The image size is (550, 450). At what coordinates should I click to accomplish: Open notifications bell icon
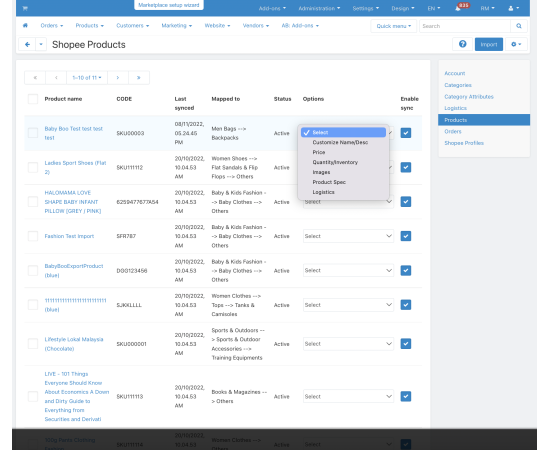(x=458, y=8)
